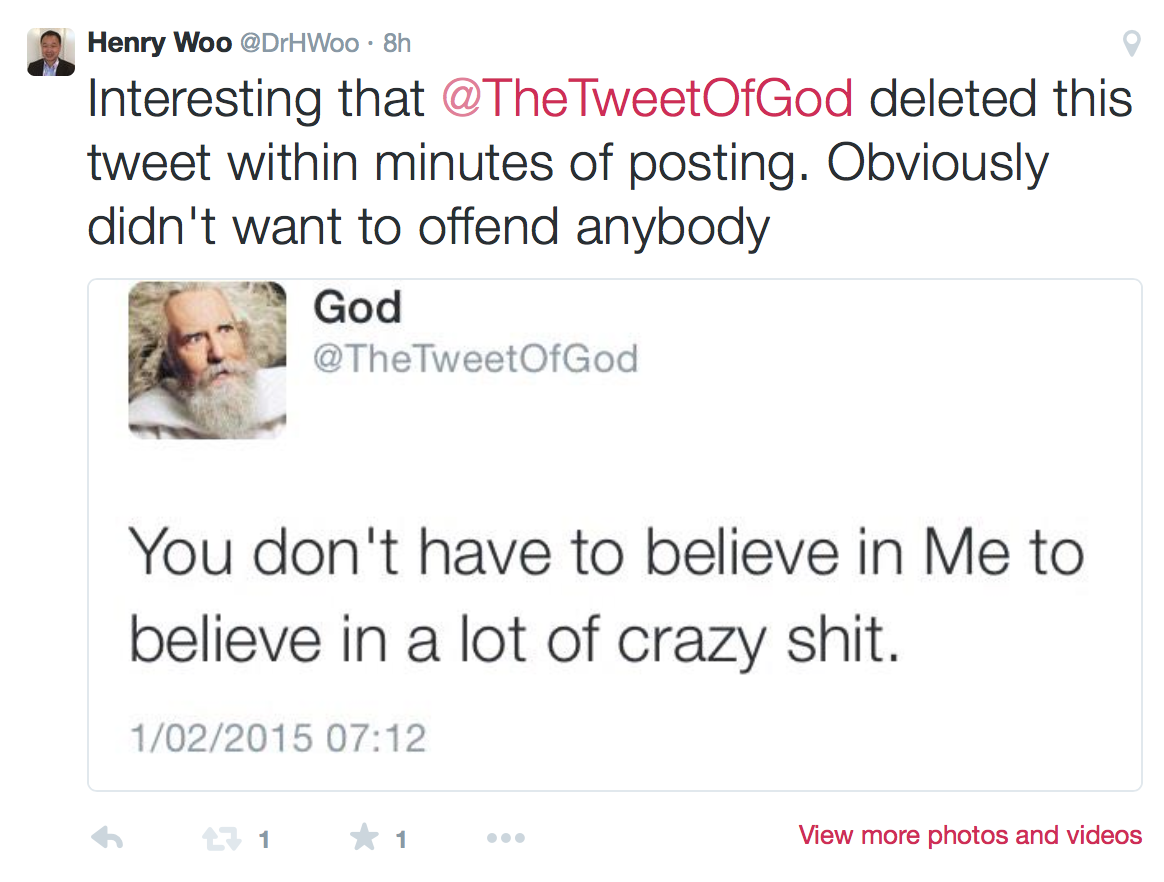
Task: Open the three-dot more options menu
Action: coord(506,838)
